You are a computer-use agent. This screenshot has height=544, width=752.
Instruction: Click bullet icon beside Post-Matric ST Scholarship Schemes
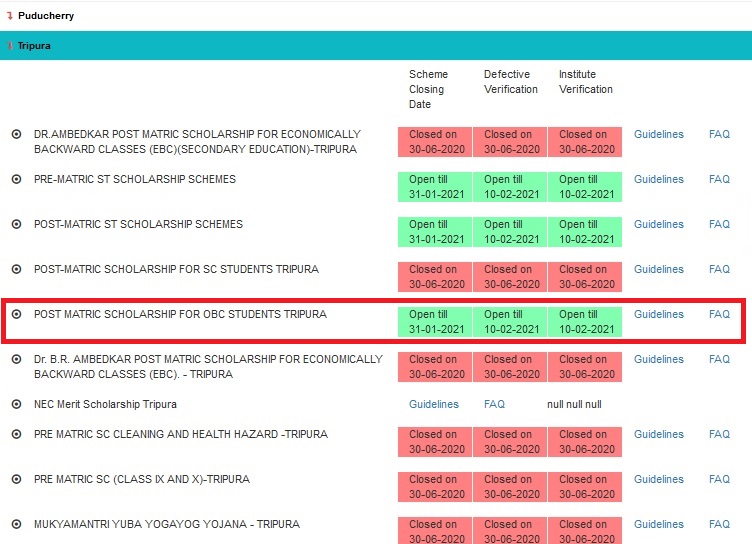pos(16,225)
